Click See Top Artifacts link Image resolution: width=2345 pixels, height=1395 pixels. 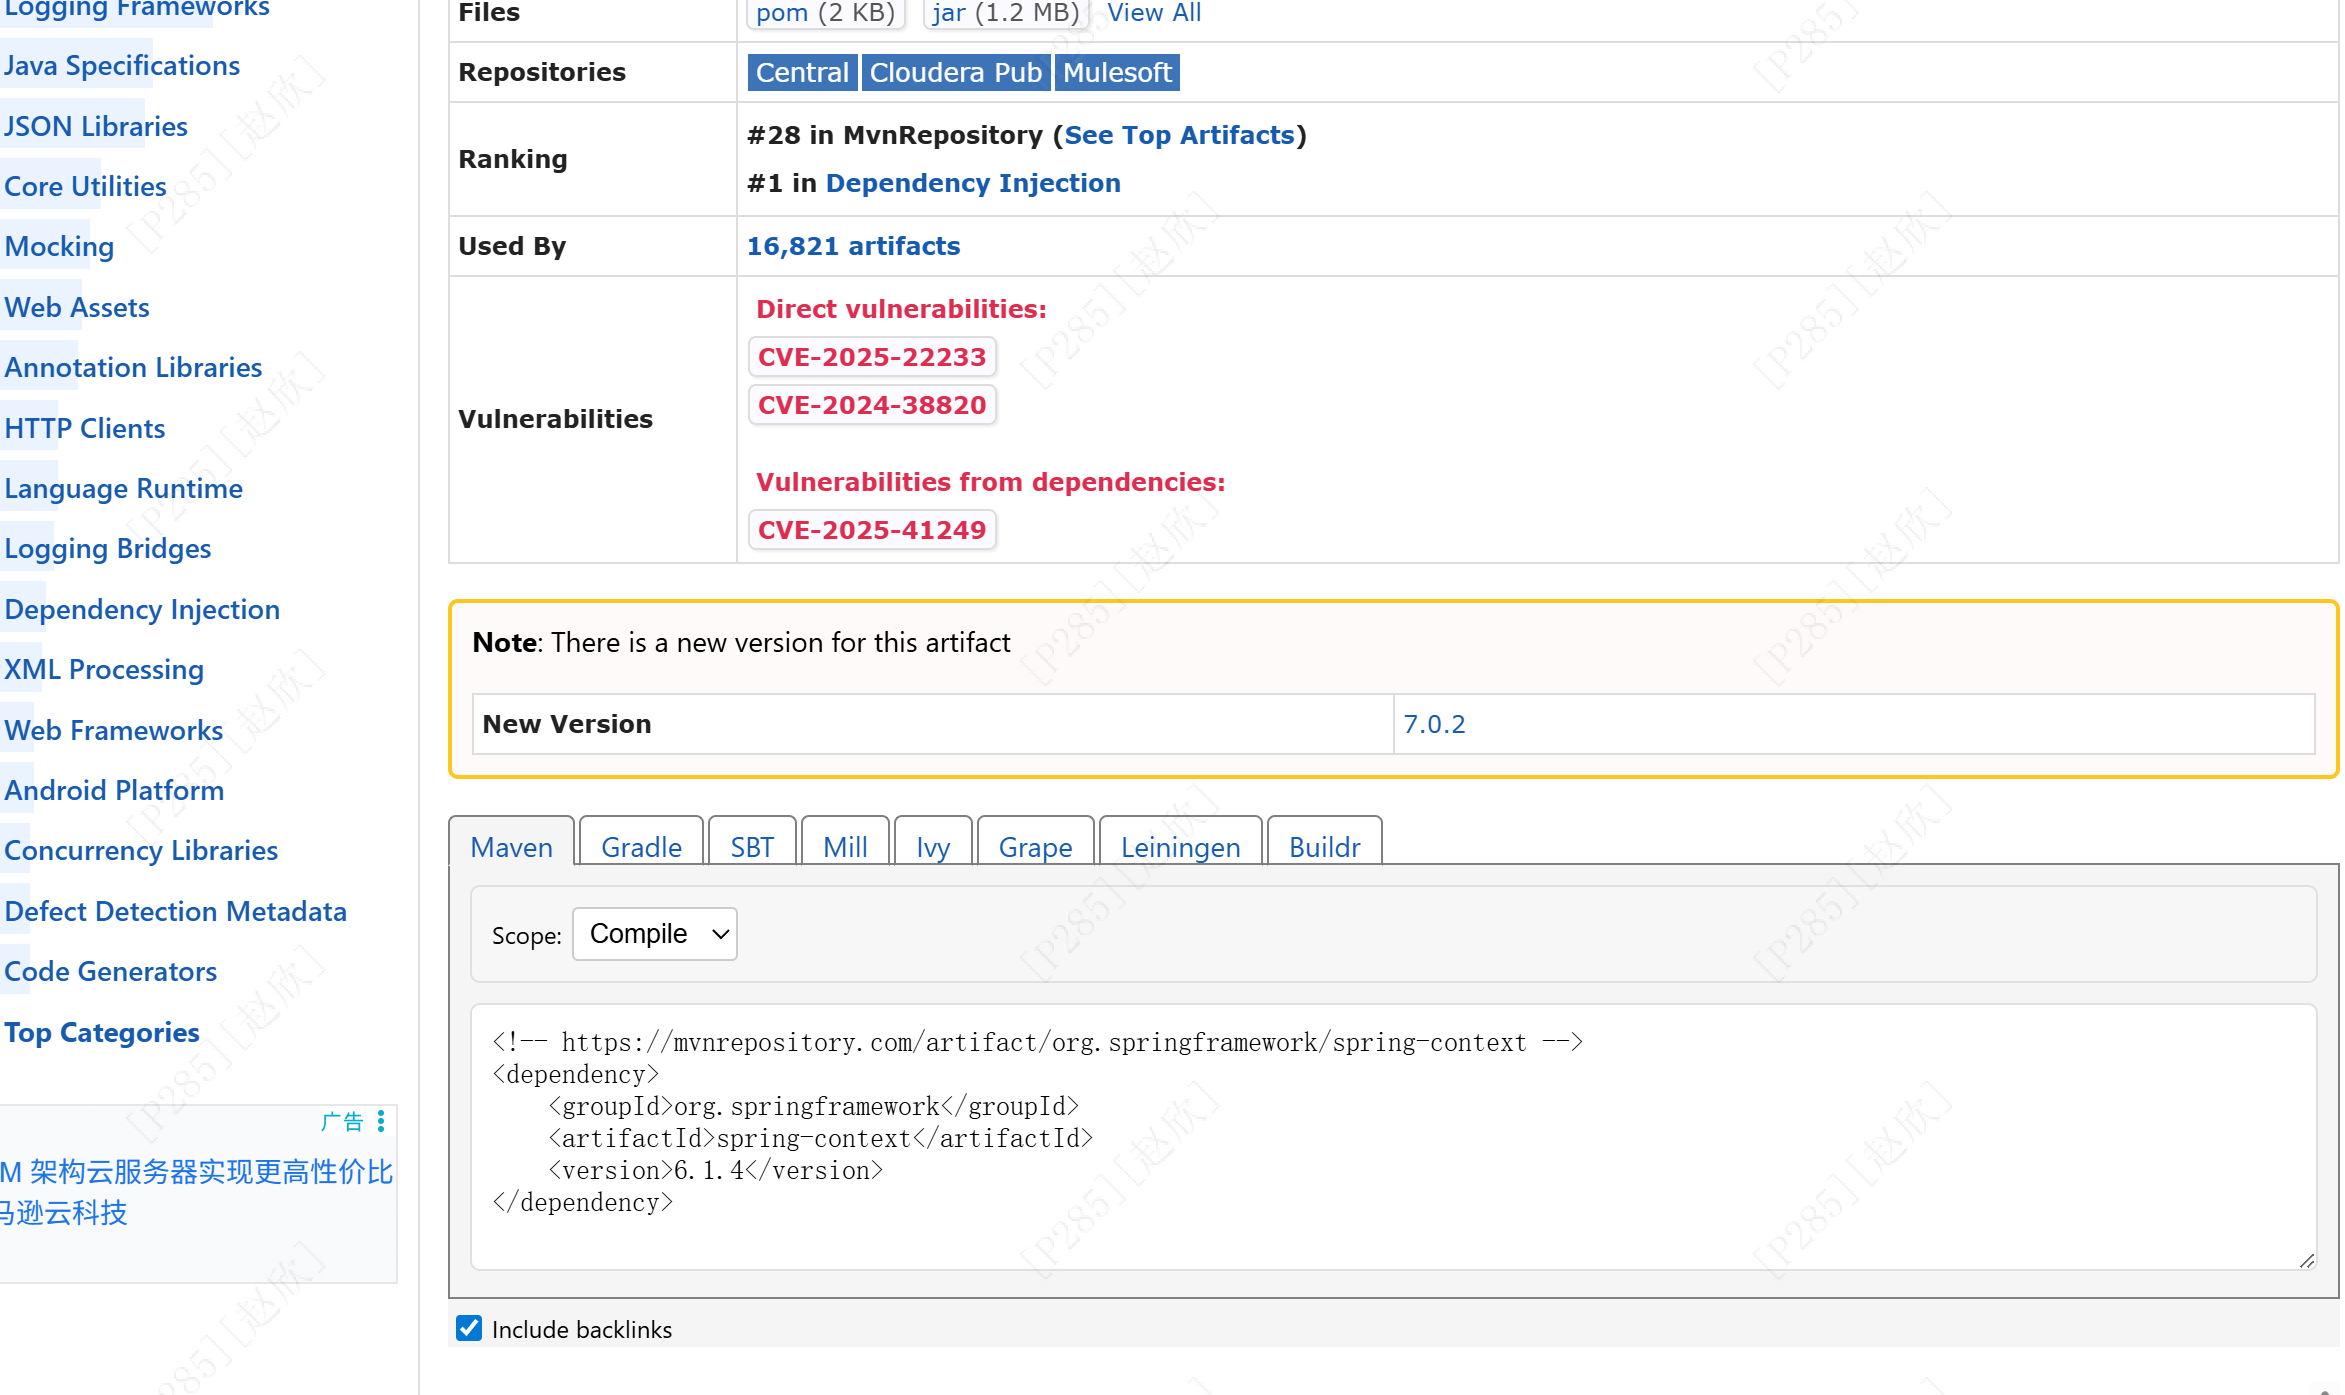[x=1179, y=135]
